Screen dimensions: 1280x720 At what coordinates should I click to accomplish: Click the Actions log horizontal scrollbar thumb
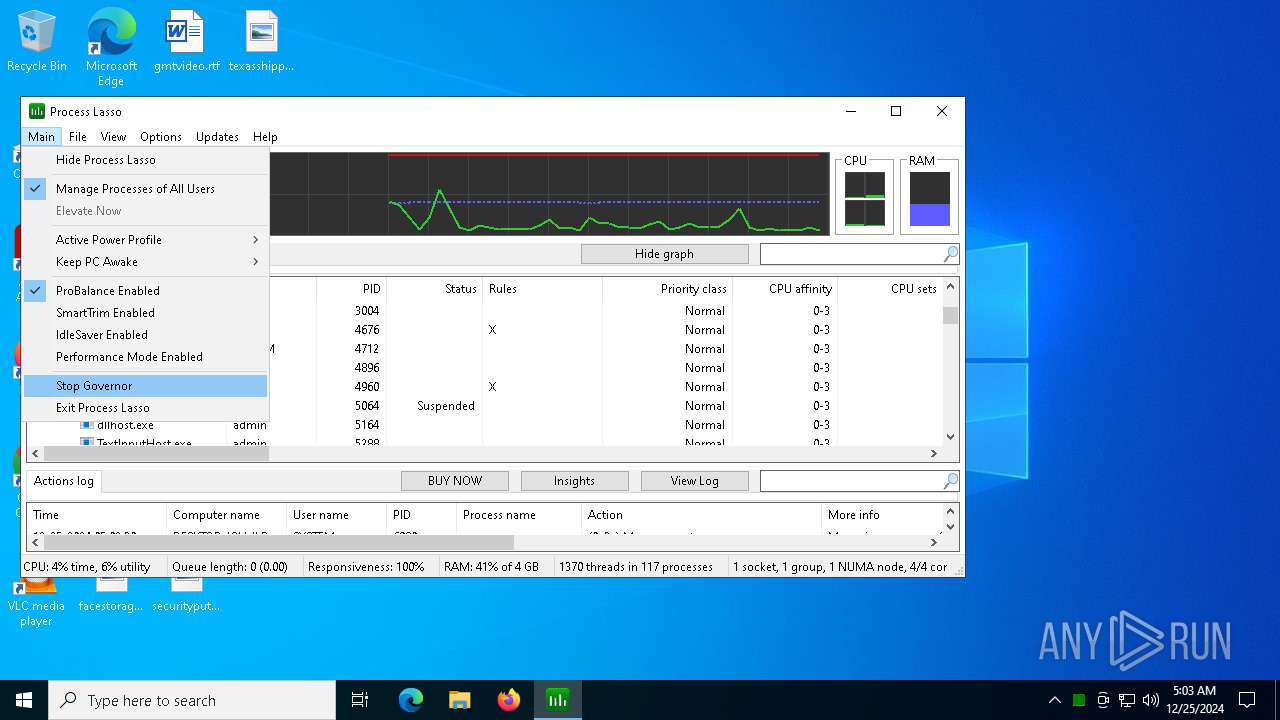[278, 542]
